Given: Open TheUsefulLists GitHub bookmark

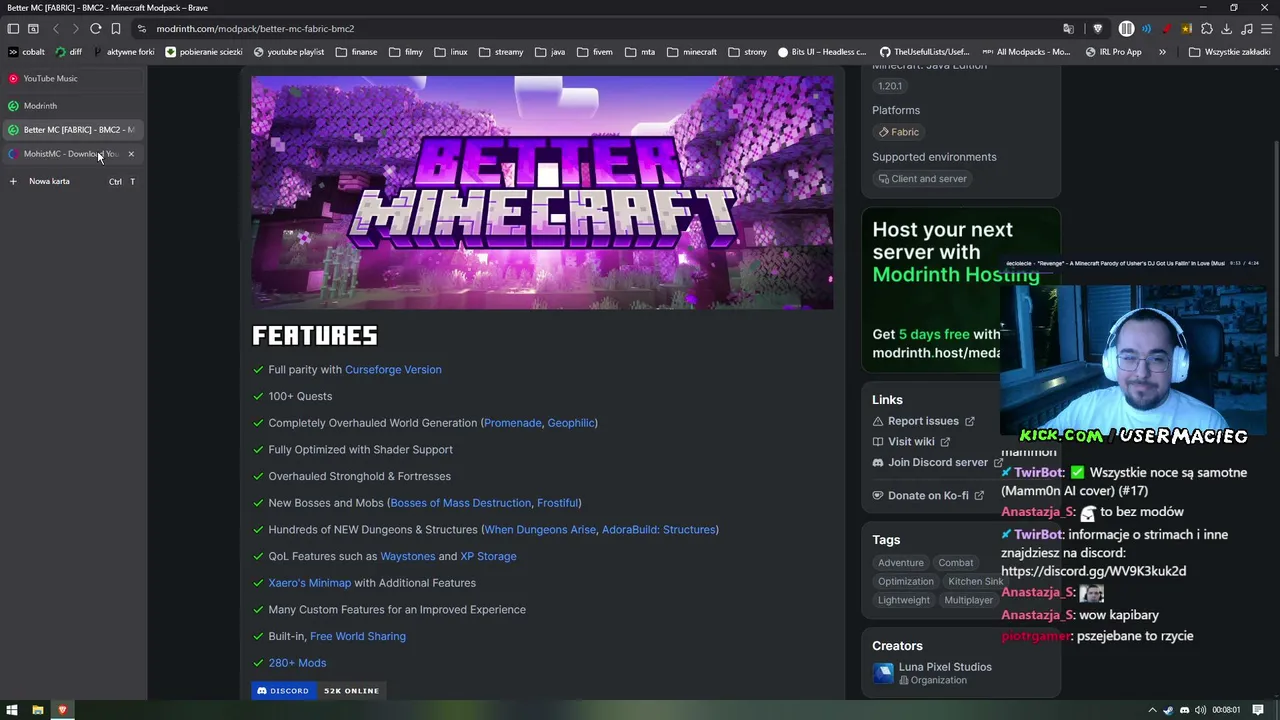Looking at the screenshot, I should pyautogui.click(x=925, y=52).
